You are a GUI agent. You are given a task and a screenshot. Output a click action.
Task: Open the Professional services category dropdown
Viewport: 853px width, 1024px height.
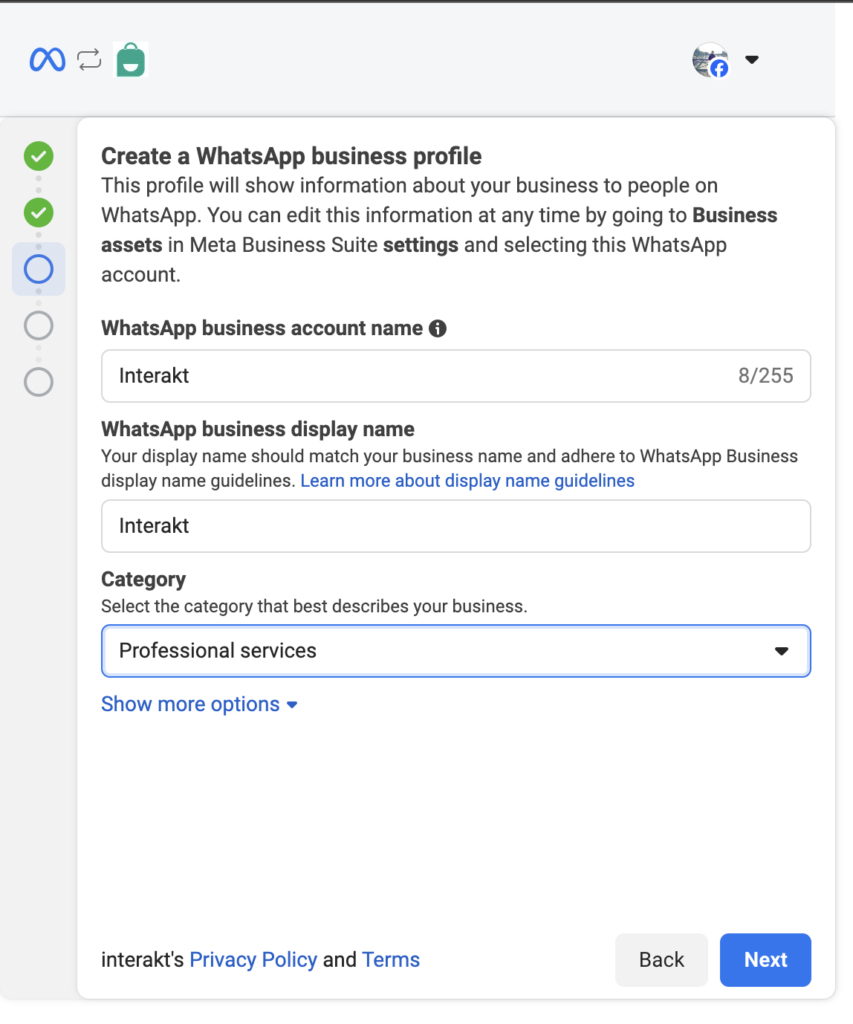click(x=456, y=651)
